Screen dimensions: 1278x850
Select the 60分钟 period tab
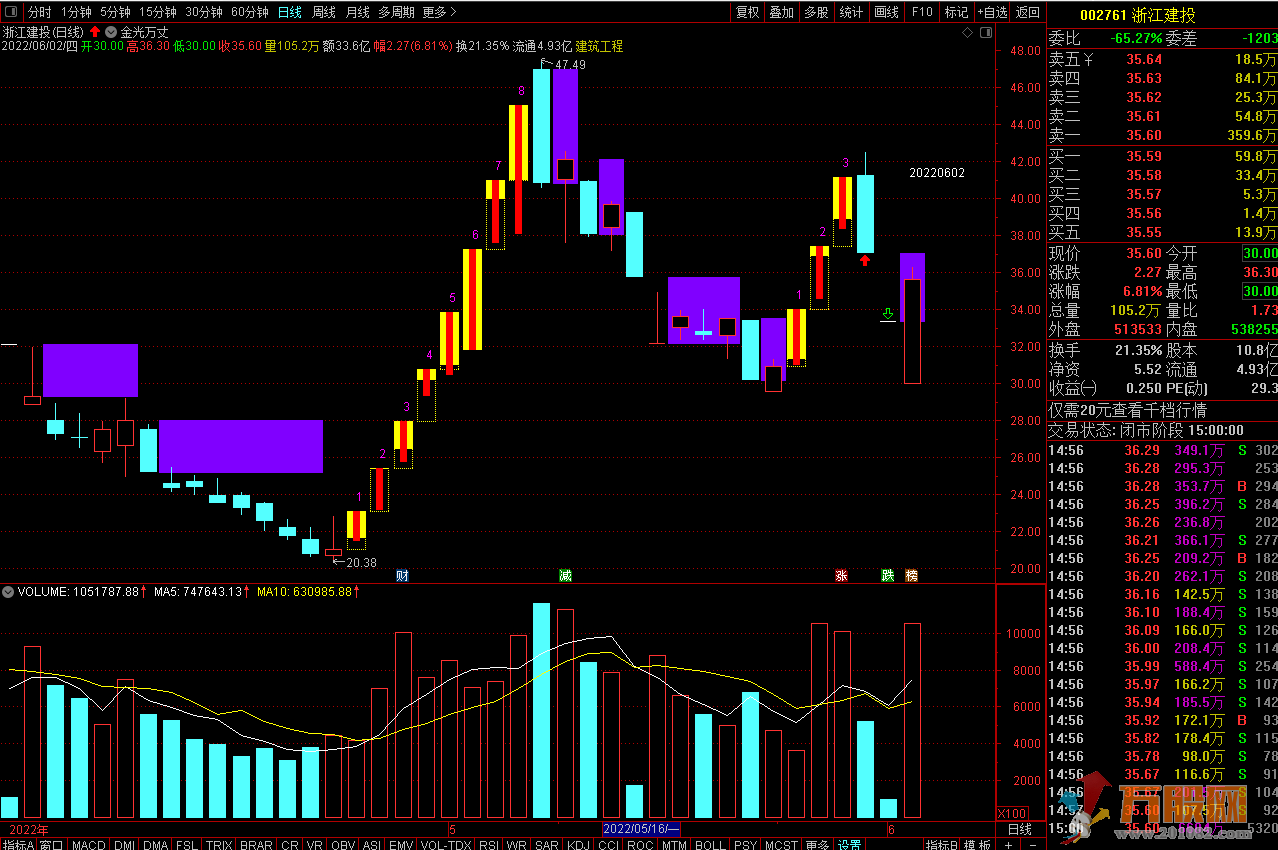point(250,12)
